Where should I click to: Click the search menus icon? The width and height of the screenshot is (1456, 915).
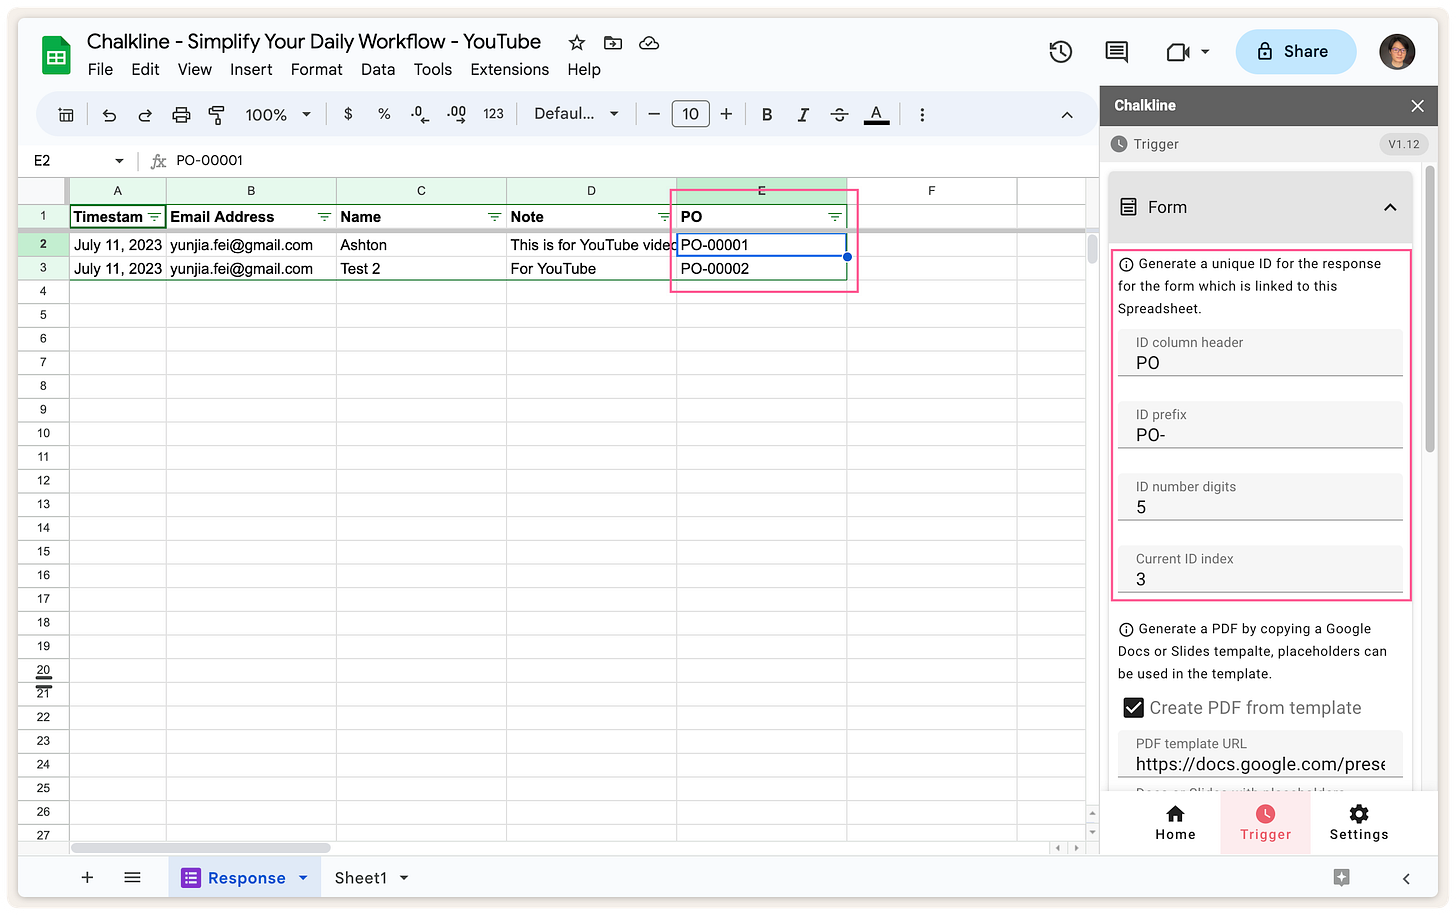coord(66,115)
